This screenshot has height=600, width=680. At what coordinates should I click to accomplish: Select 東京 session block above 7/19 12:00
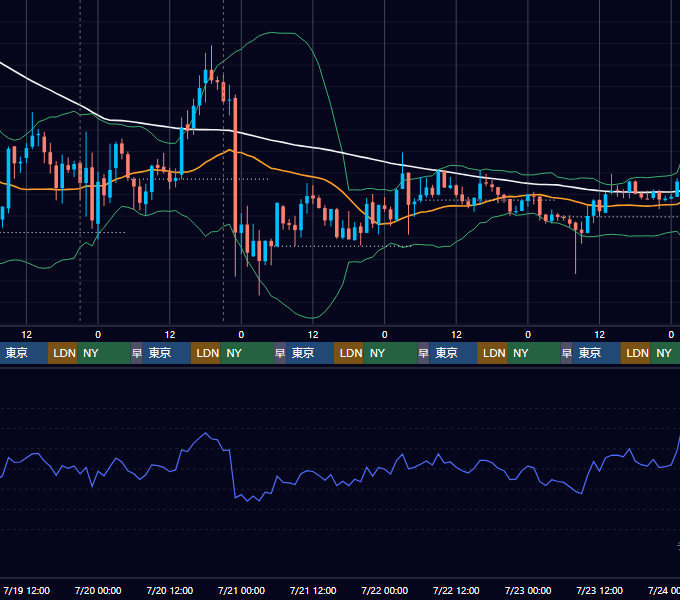point(23,353)
